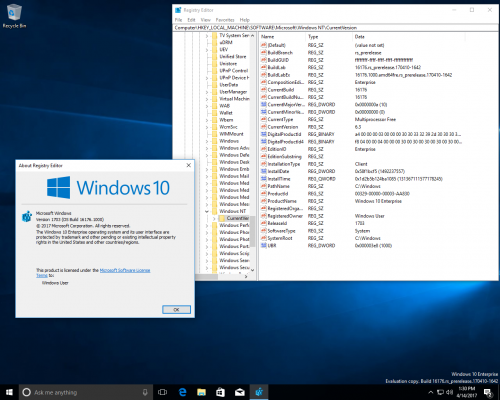Expand the WcmSvc key
The height and width of the screenshot is (400, 500).
(207, 127)
